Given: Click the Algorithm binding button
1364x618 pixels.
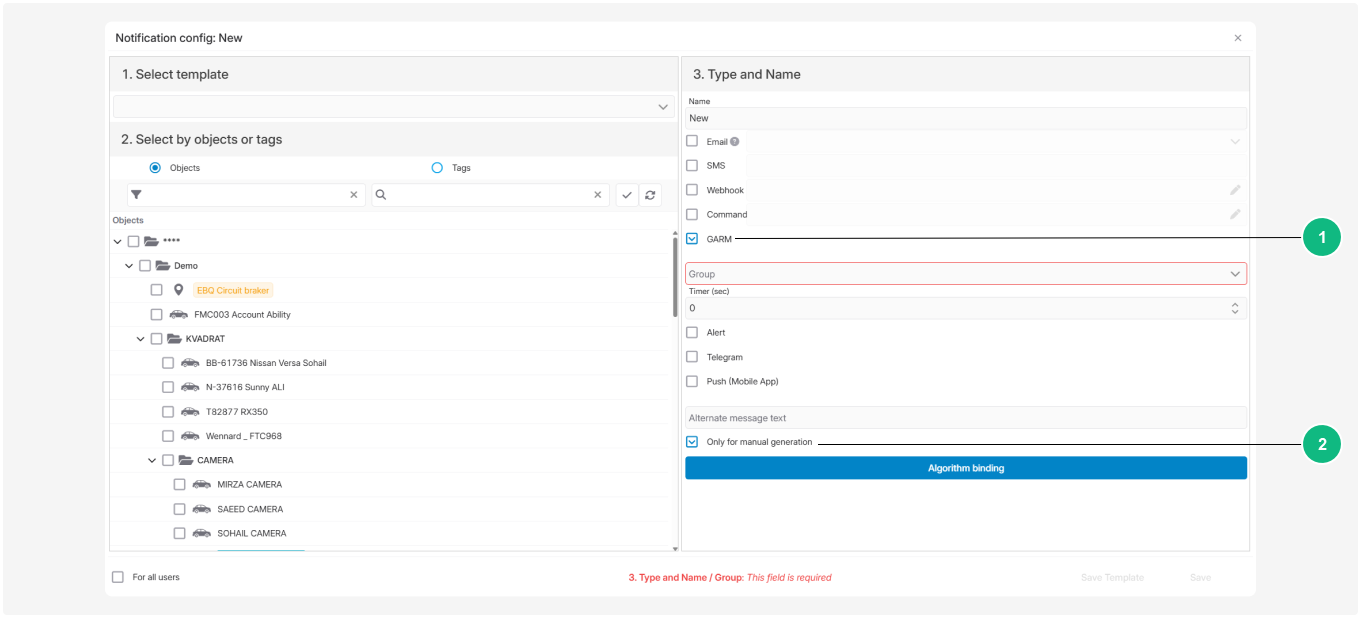Looking at the screenshot, I should 965,468.
